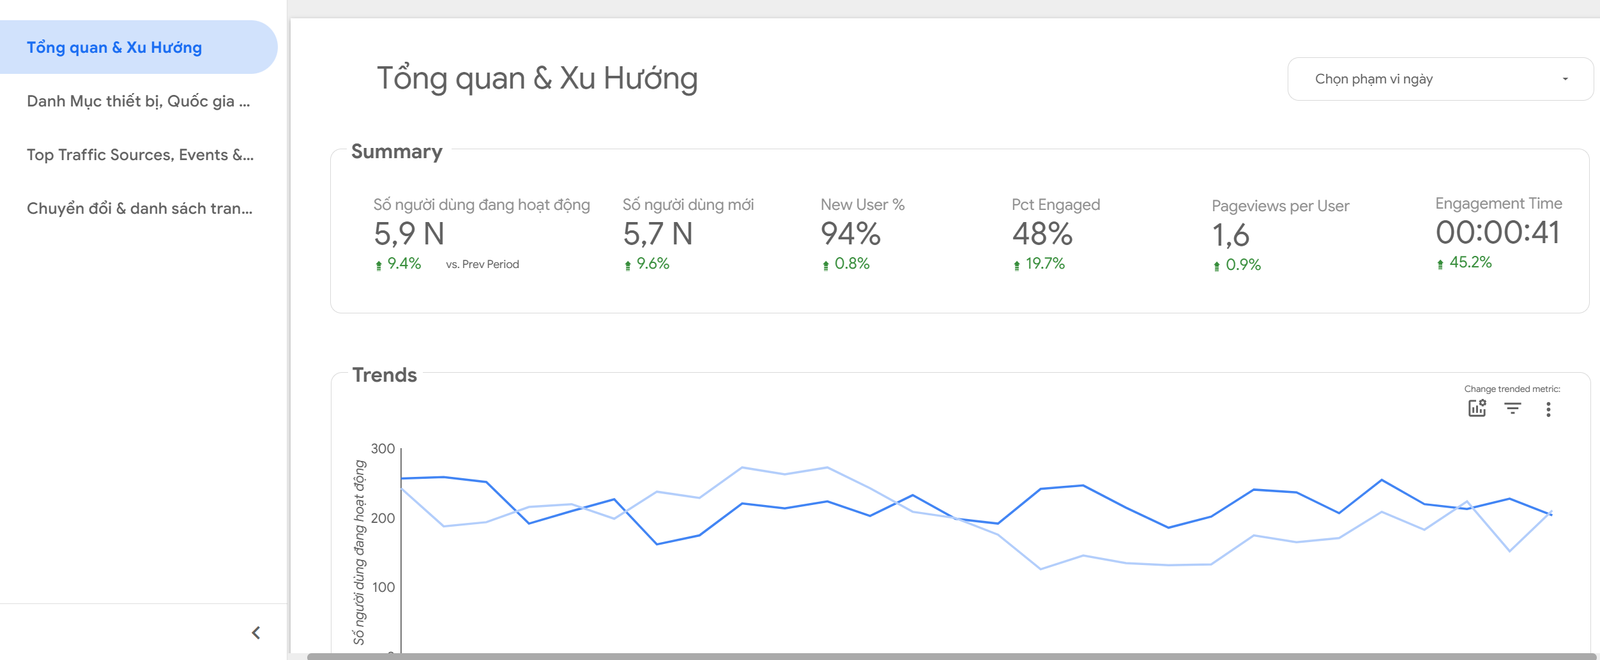Open the change trended metric chart icon
The height and width of the screenshot is (660, 1600).
(x=1477, y=408)
